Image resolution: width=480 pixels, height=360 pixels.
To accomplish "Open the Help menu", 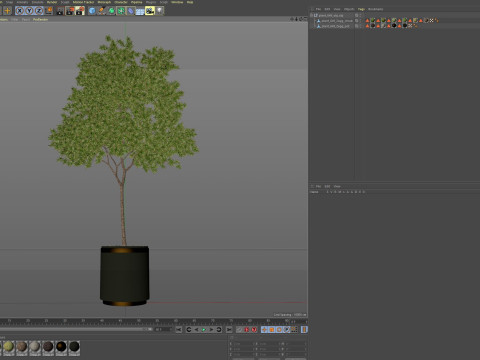I will [x=190, y=2].
